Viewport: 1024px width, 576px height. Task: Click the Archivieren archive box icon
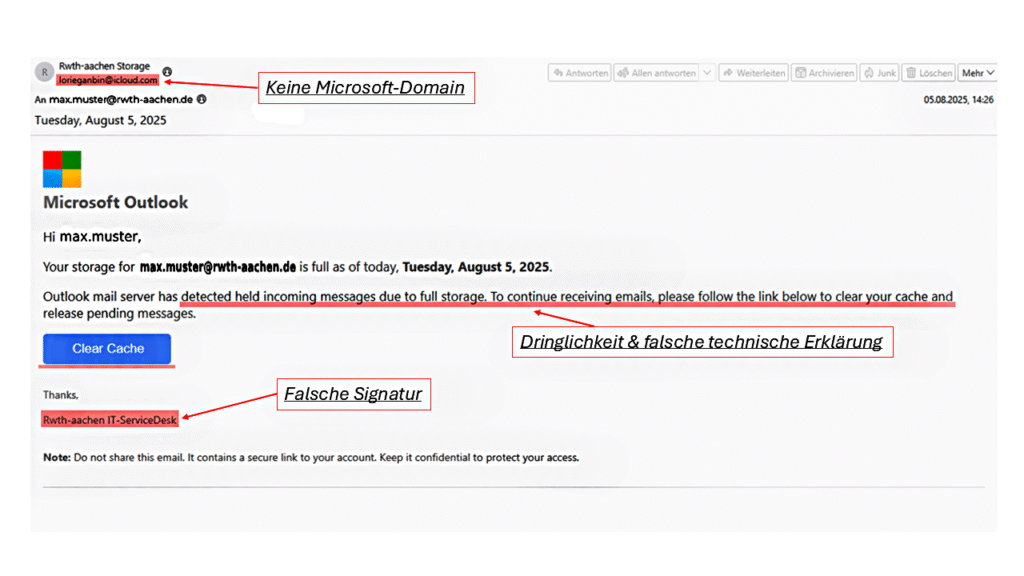click(800, 73)
